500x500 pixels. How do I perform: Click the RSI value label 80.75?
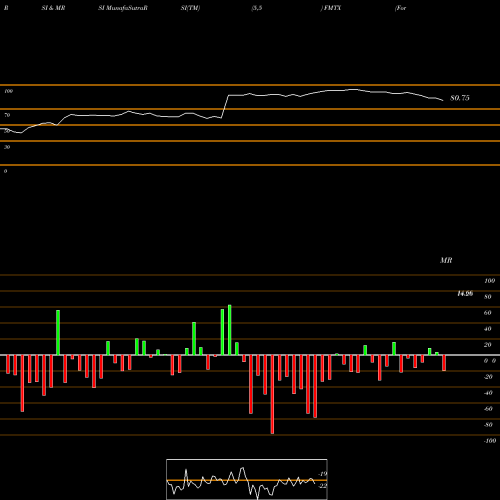coord(460,98)
